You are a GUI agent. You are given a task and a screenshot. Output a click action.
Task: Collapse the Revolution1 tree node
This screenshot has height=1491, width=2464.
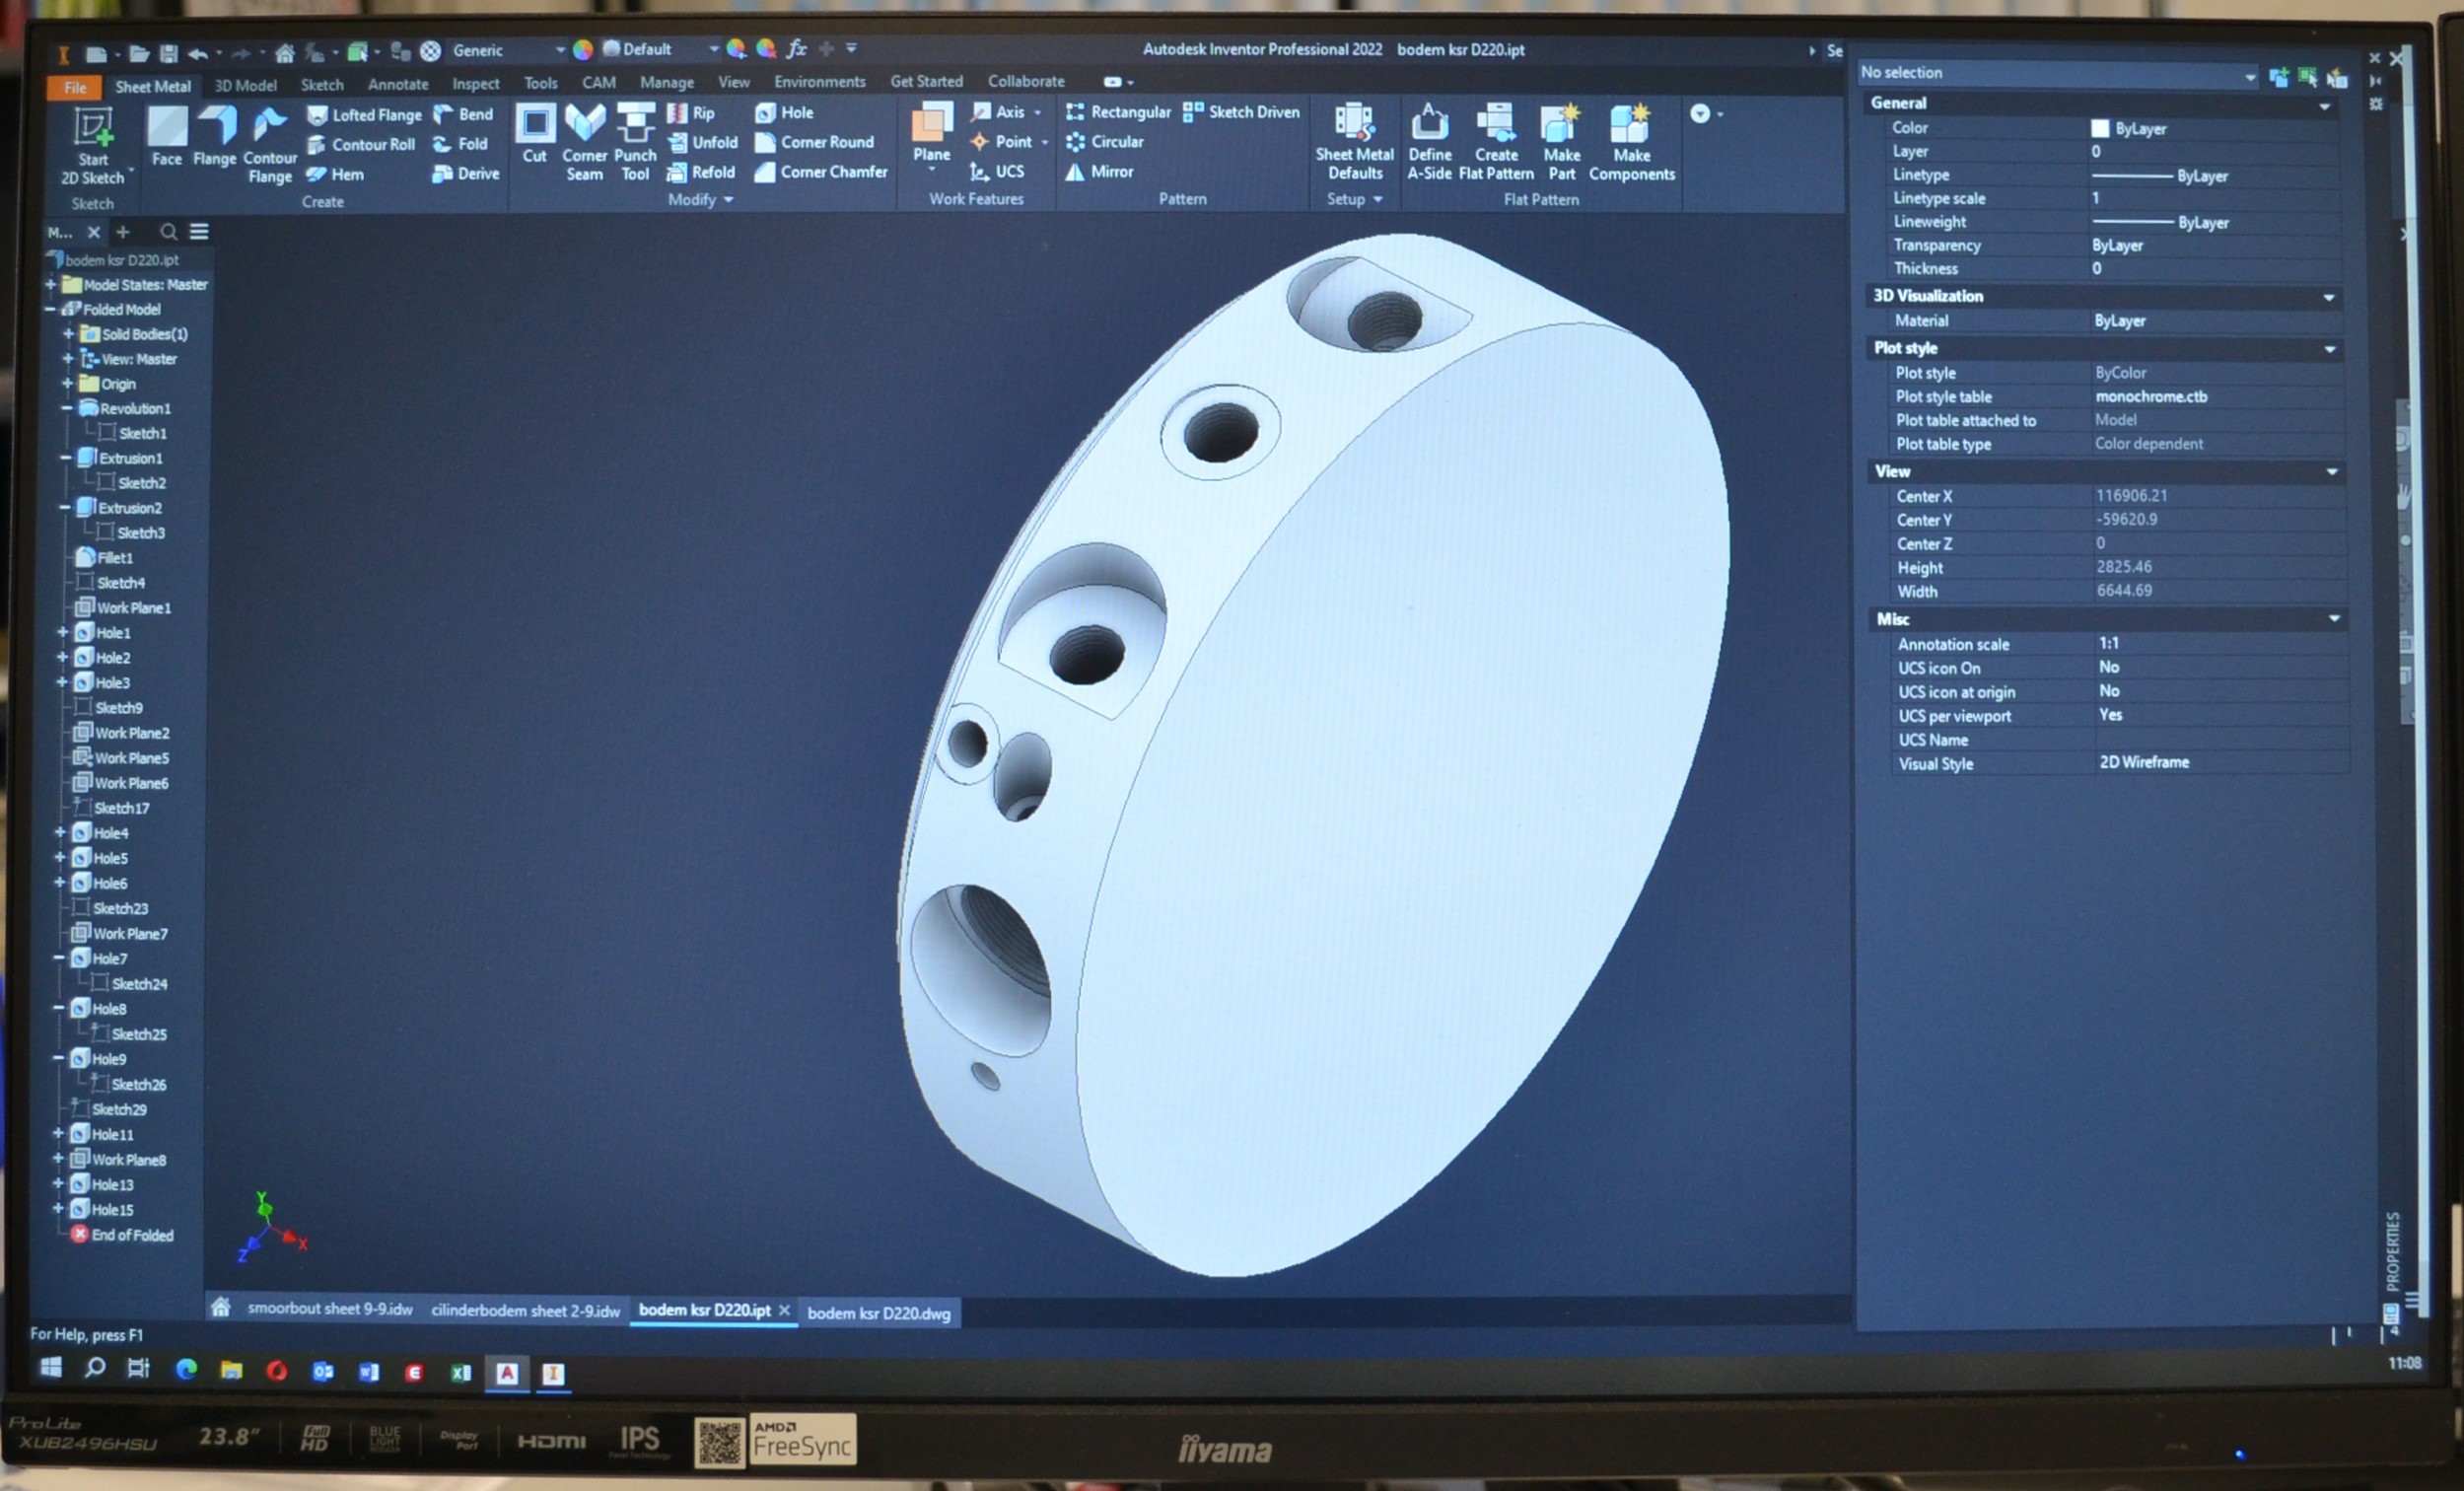(67, 408)
